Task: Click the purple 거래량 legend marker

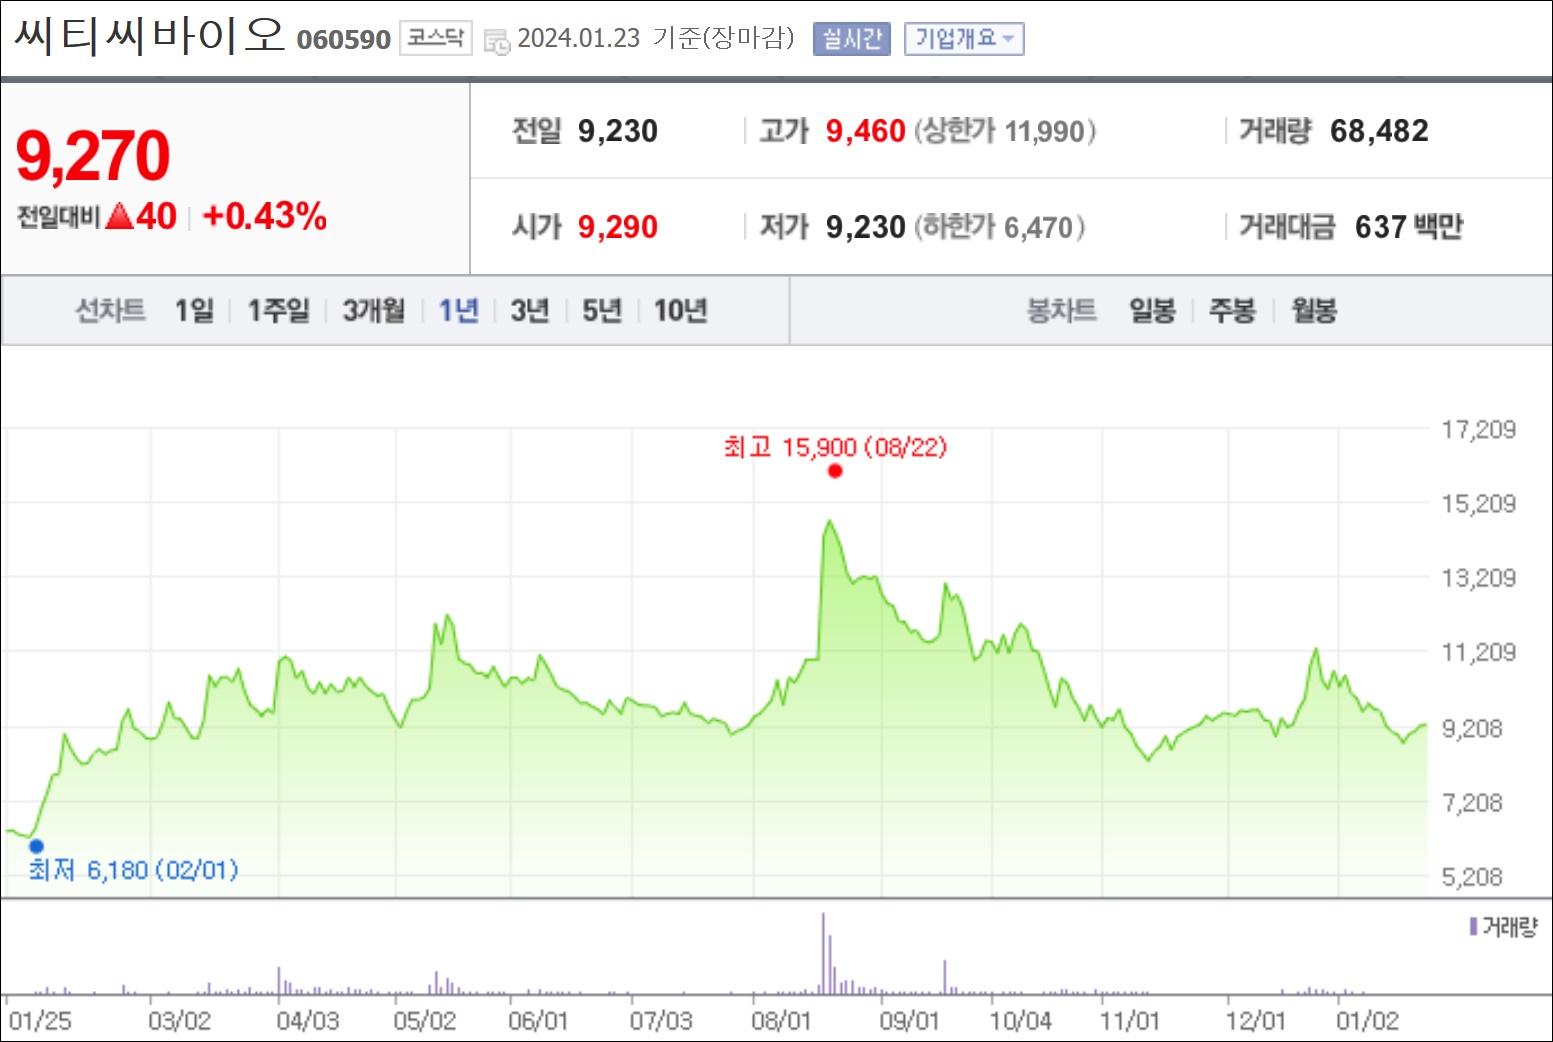Action: 1473,927
